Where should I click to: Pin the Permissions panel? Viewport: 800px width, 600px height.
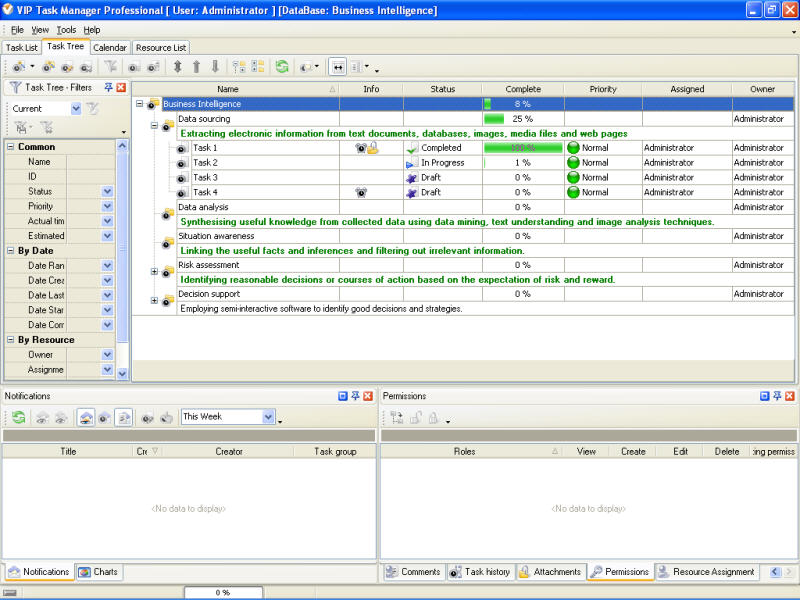coord(777,396)
